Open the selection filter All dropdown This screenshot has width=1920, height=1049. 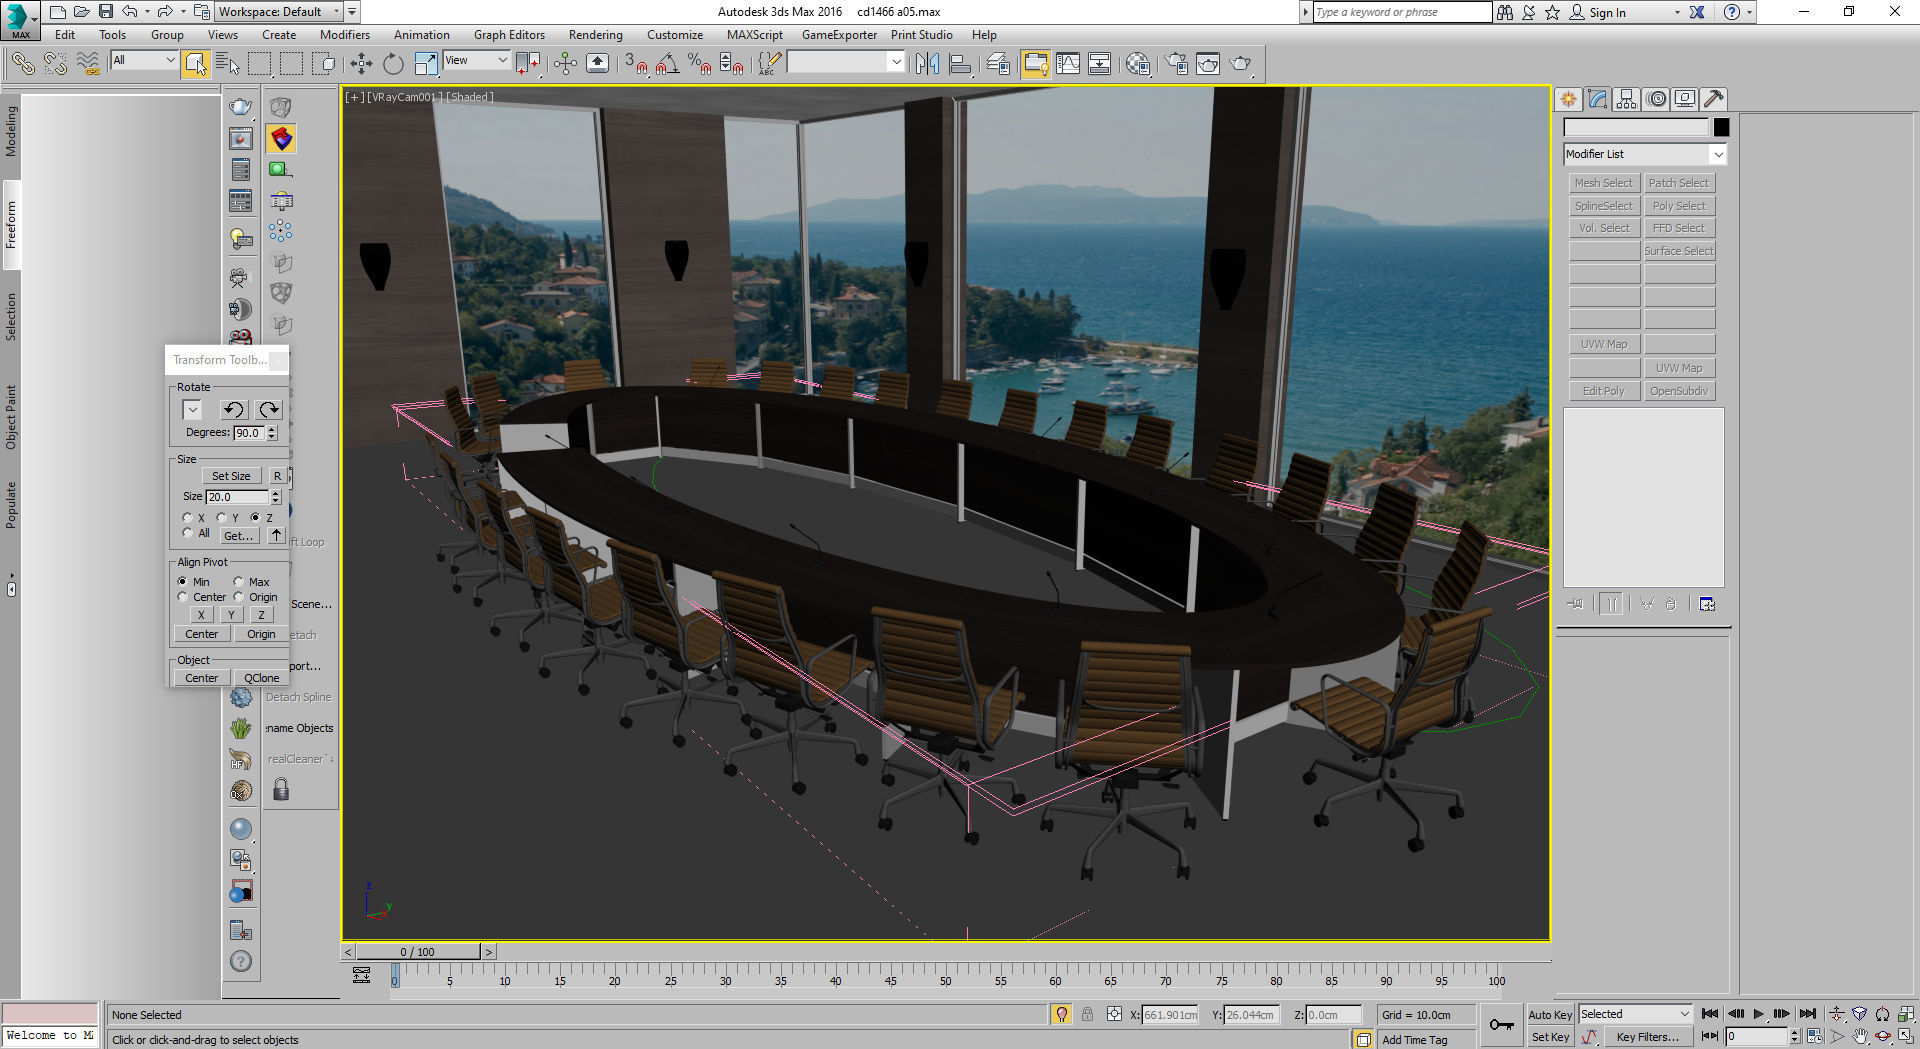pos(143,60)
